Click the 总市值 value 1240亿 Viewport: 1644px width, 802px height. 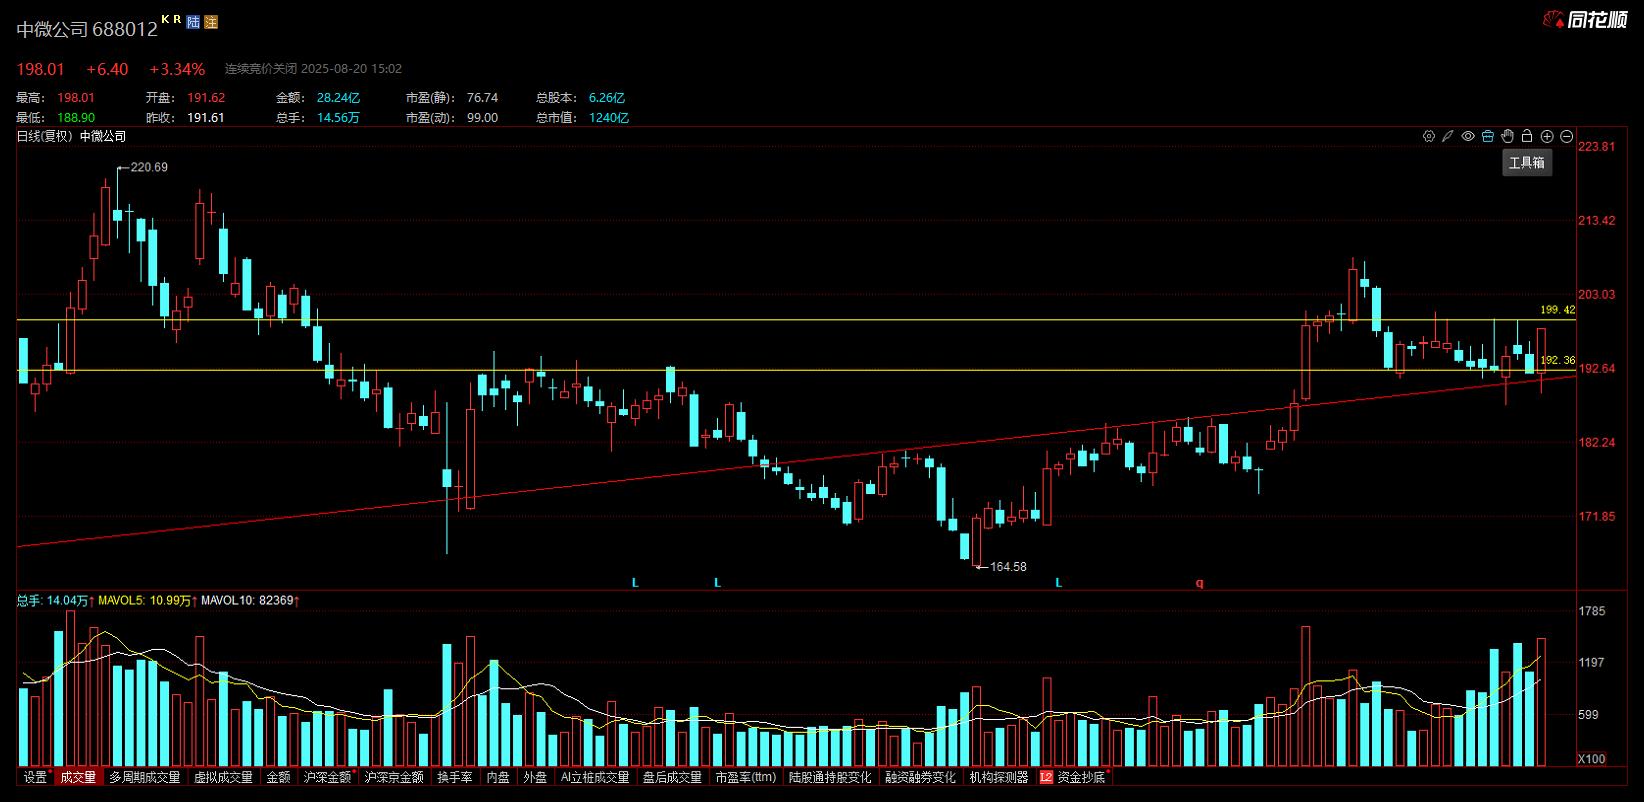click(609, 118)
